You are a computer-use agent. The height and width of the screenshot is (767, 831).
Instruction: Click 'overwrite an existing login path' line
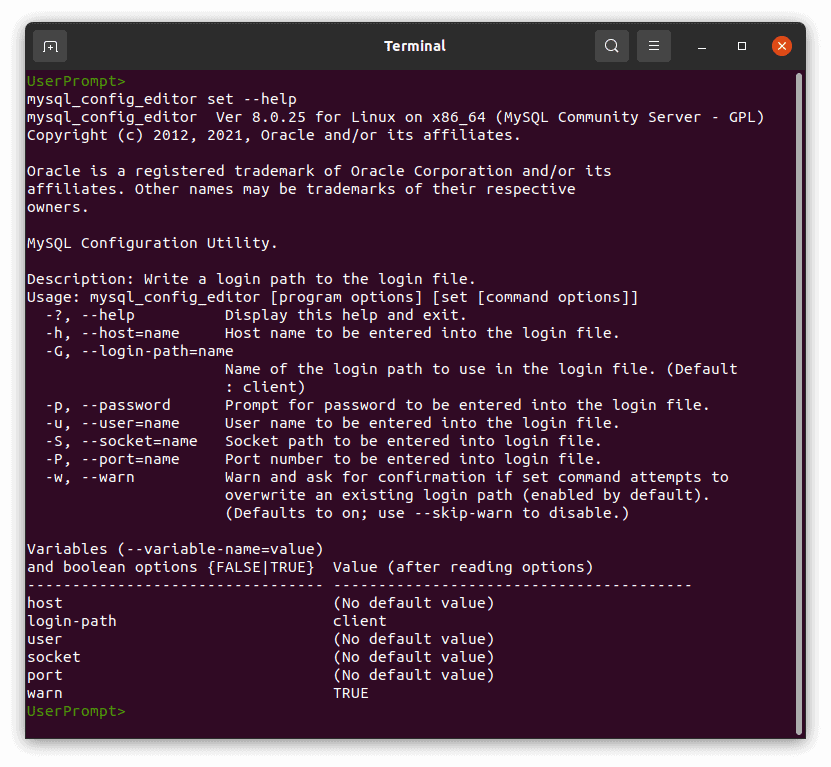(x=467, y=496)
